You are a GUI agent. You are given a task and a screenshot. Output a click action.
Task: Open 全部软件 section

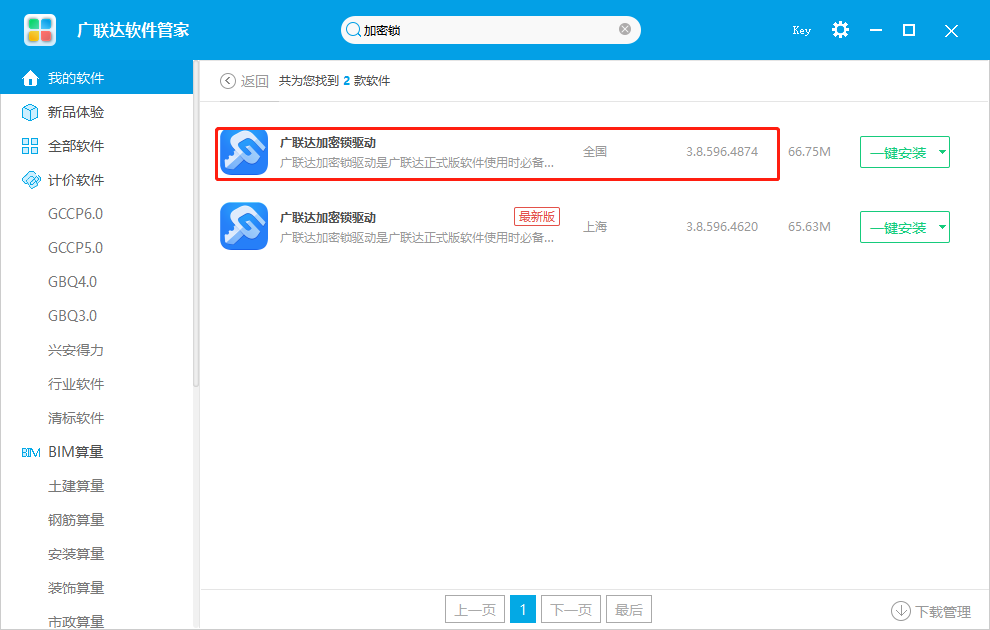[x=76, y=146]
